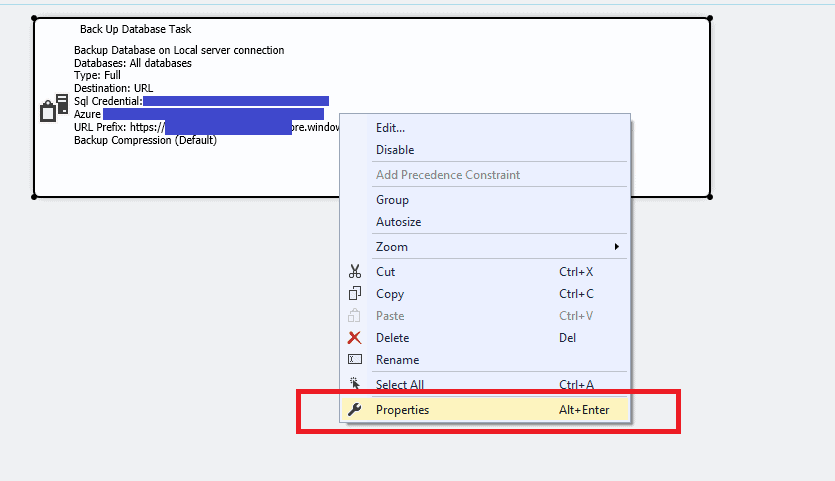Click 'Backup Database on Local server connection' text
This screenshot has height=481, width=835.
(179, 50)
